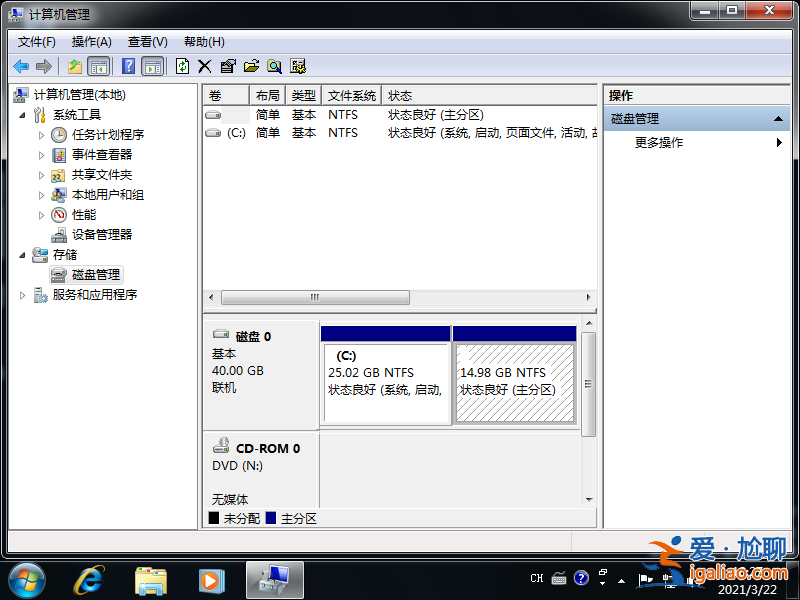Click the Properties toolbar icon
This screenshot has width=800, height=600.
(226, 66)
